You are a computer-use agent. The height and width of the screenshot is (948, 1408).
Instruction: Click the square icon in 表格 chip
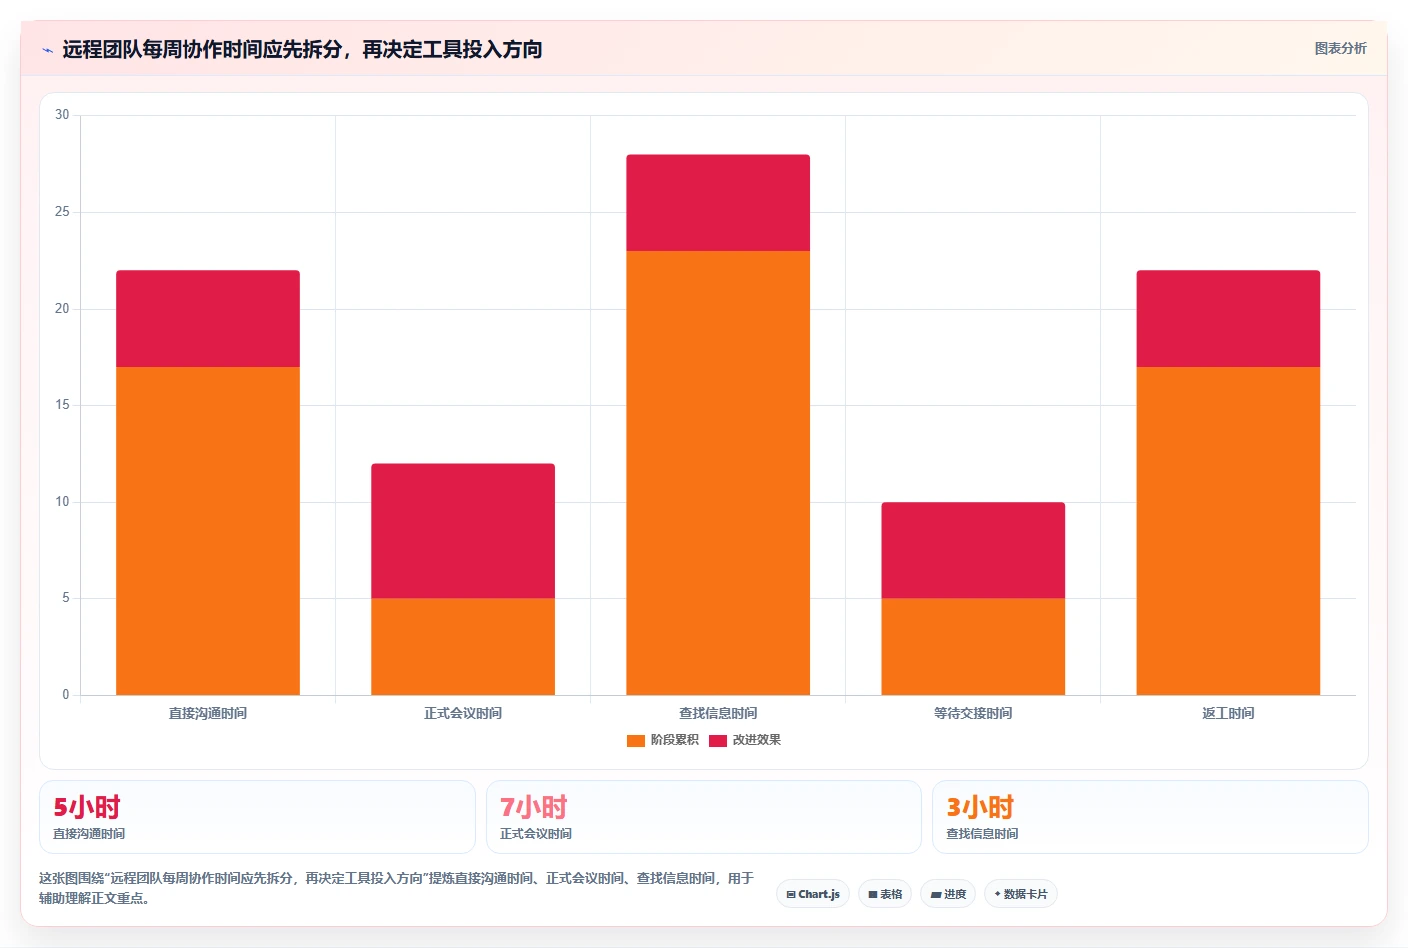(872, 895)
